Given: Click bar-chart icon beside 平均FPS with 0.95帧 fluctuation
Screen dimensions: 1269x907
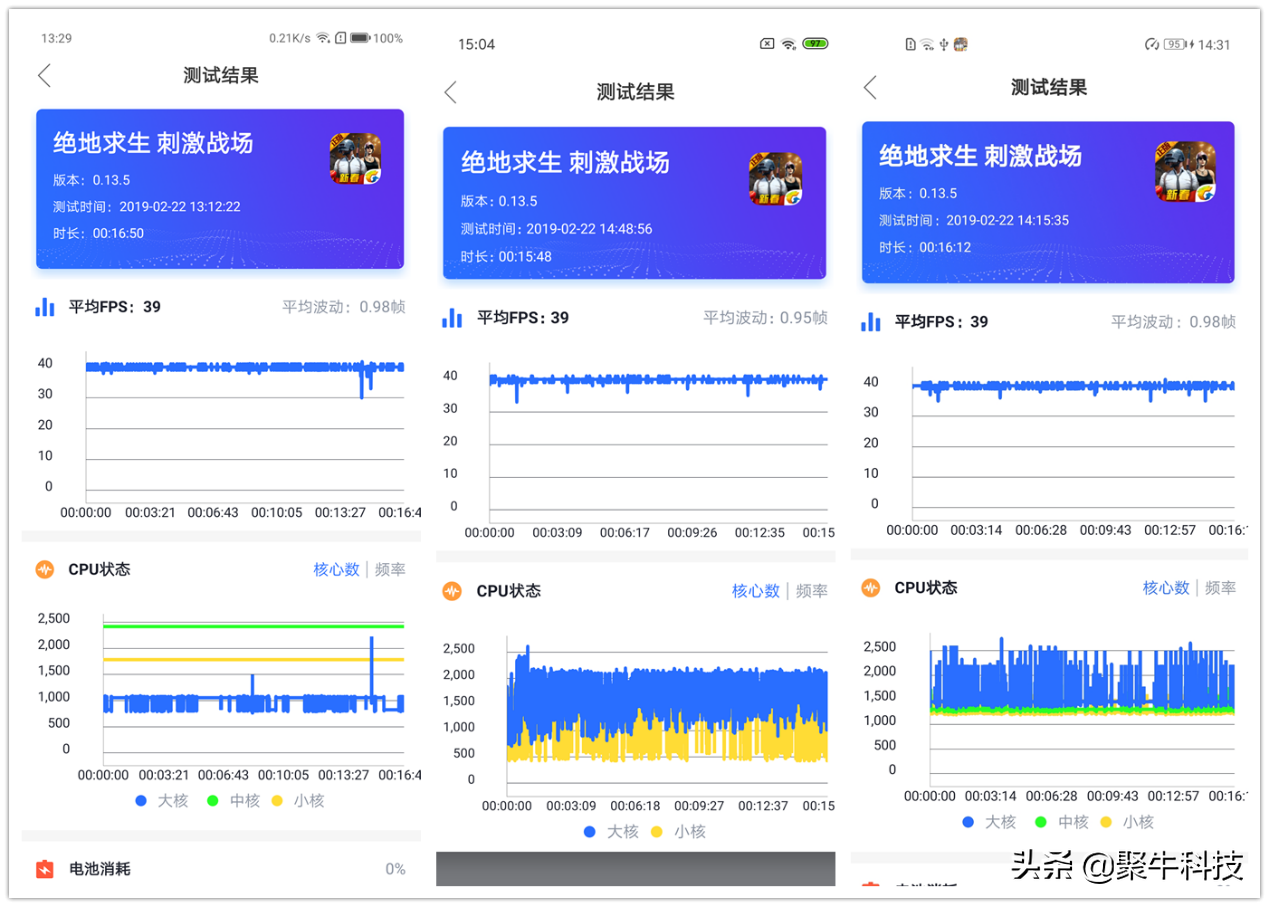Looking at the screenshot, I should click(453, 318).
